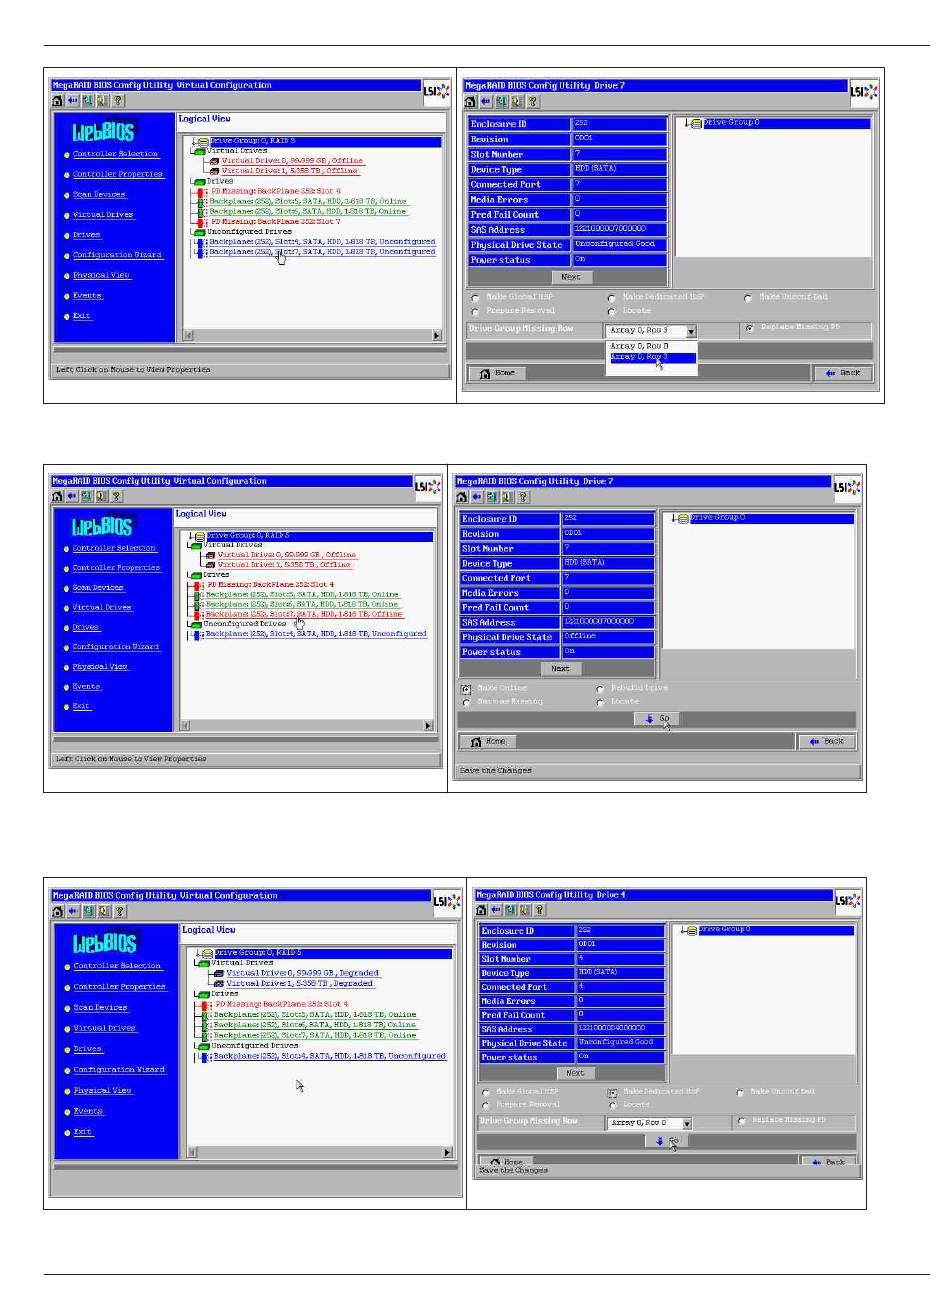Click help icon in Drive 7 Unconfigured Good window
The image size is (950, 1301).
[x=533, y=101]
